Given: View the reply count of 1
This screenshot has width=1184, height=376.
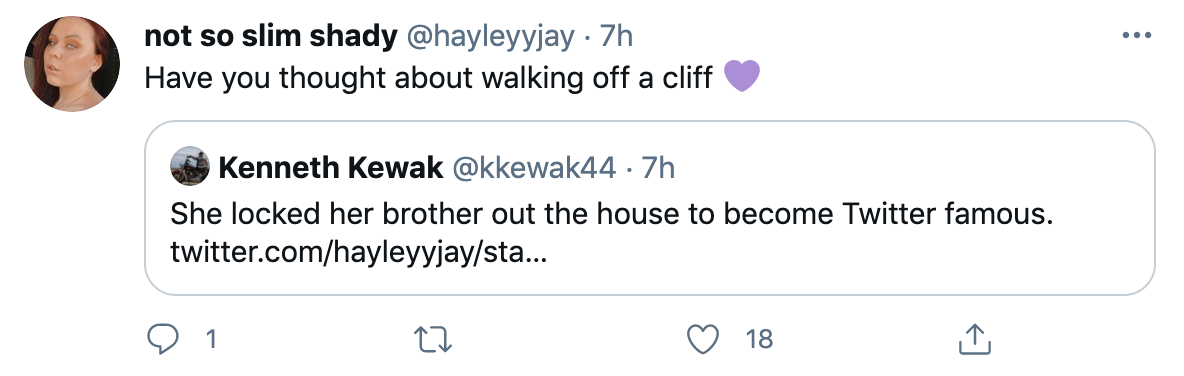Looking at the screenshot, I should [211, 340].
